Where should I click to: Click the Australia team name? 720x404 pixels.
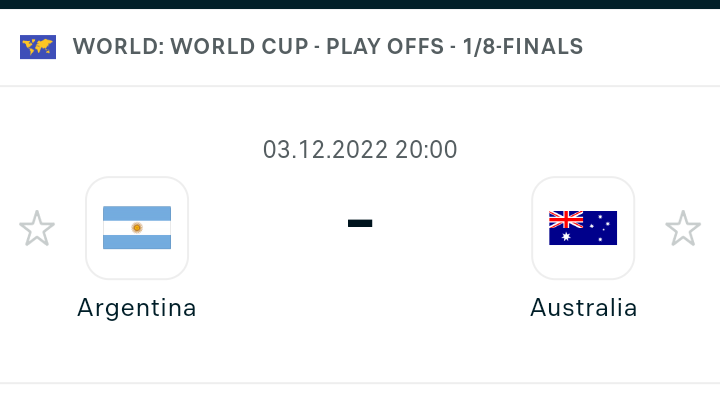[583, 308]
